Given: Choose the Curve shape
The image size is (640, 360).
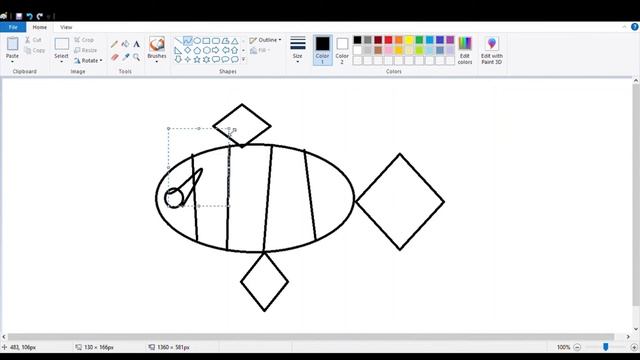Looking at the screenshot, I should coord(188,41).
